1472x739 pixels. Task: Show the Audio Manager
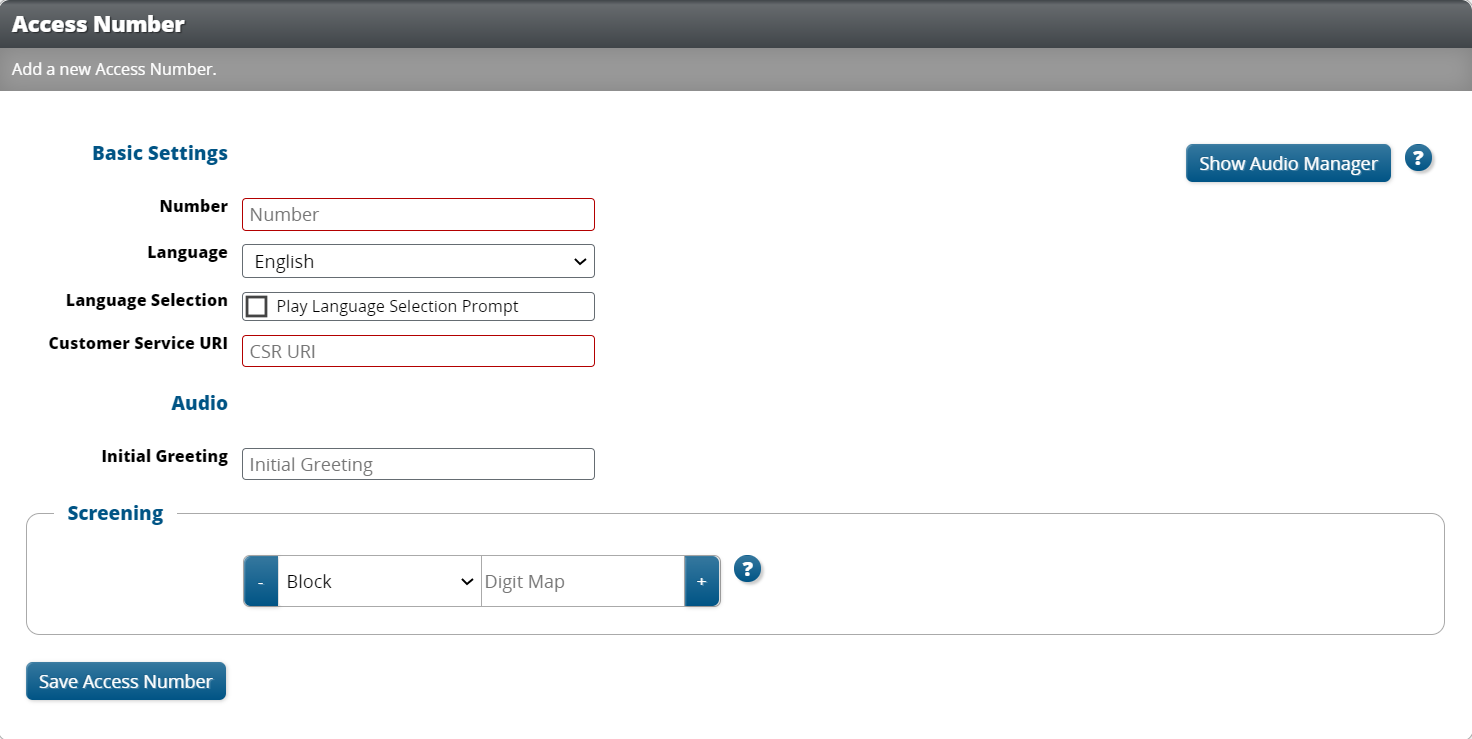point(1287,163)
